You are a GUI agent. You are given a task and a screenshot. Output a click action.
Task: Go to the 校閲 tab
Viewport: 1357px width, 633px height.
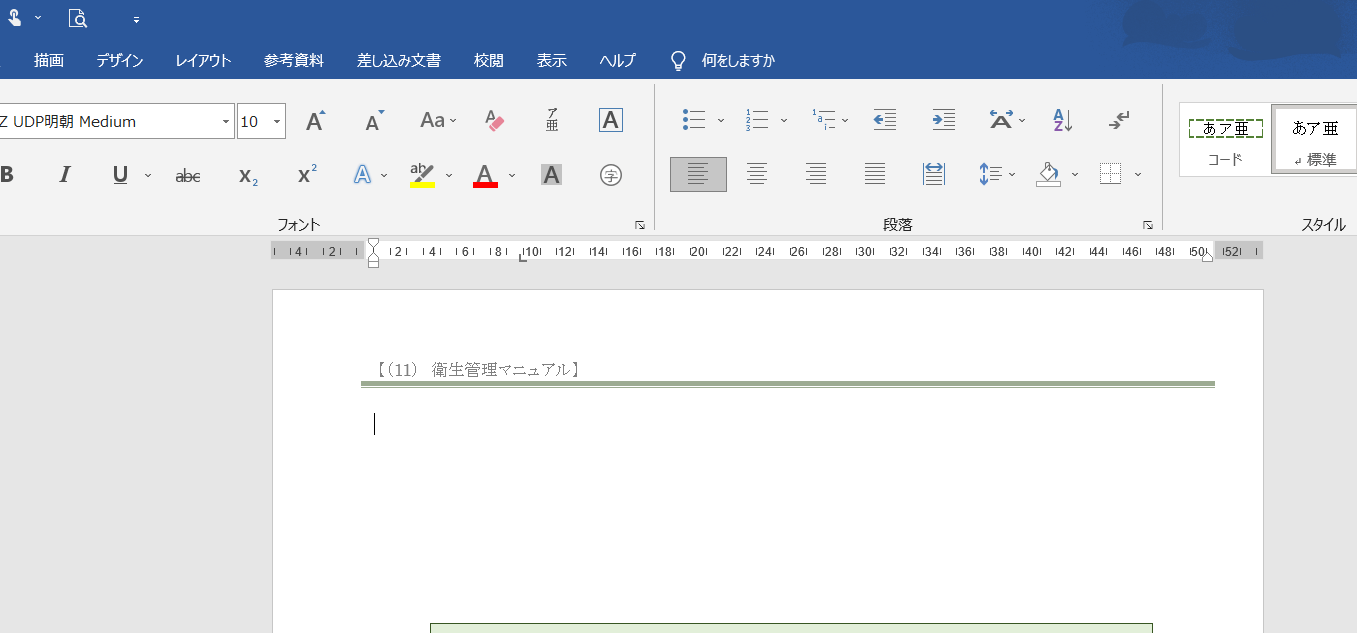(x=489, y=60)
